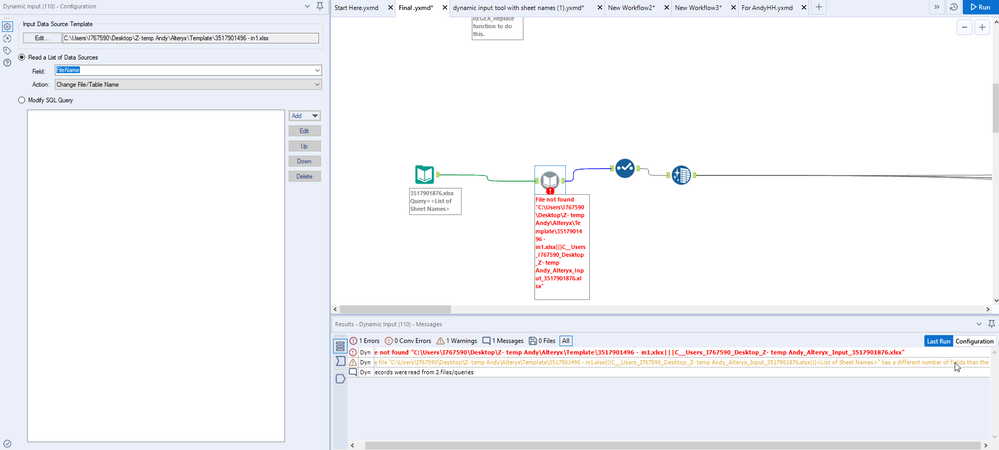Screen dimensions: 999x450
Task: Select the records were read message row
Action: coord(670,372)
